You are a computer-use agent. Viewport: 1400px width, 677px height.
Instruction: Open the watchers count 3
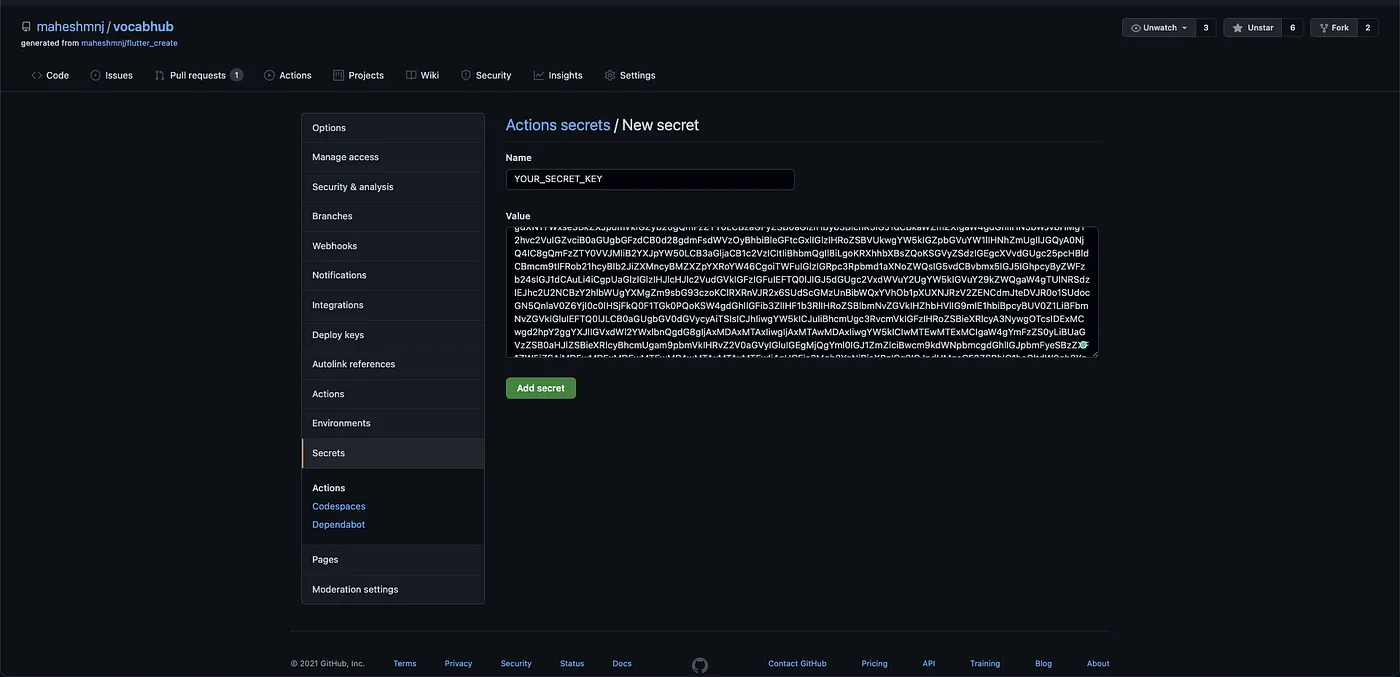(x=1206, y=28)
